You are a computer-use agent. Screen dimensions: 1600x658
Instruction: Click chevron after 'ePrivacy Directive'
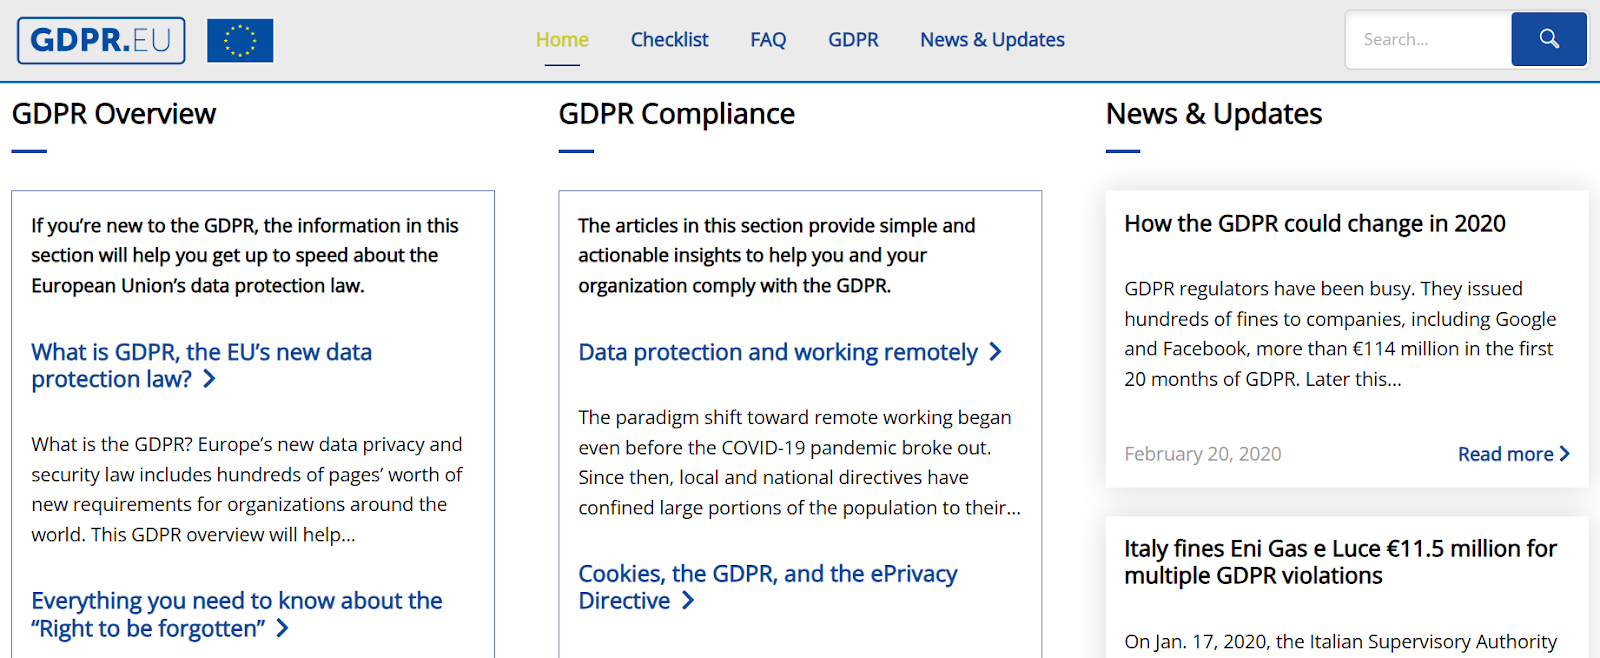(x=688, y=601)
